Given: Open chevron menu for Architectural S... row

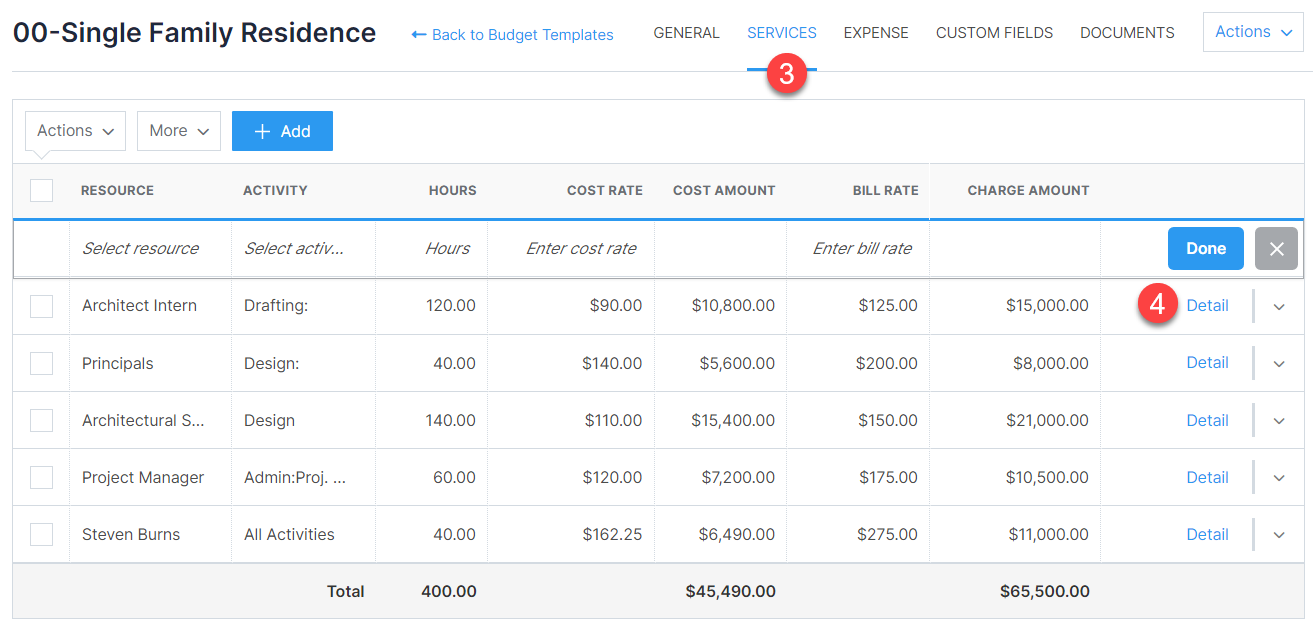Looking at the screenshot, I should tap(1279, 421).
